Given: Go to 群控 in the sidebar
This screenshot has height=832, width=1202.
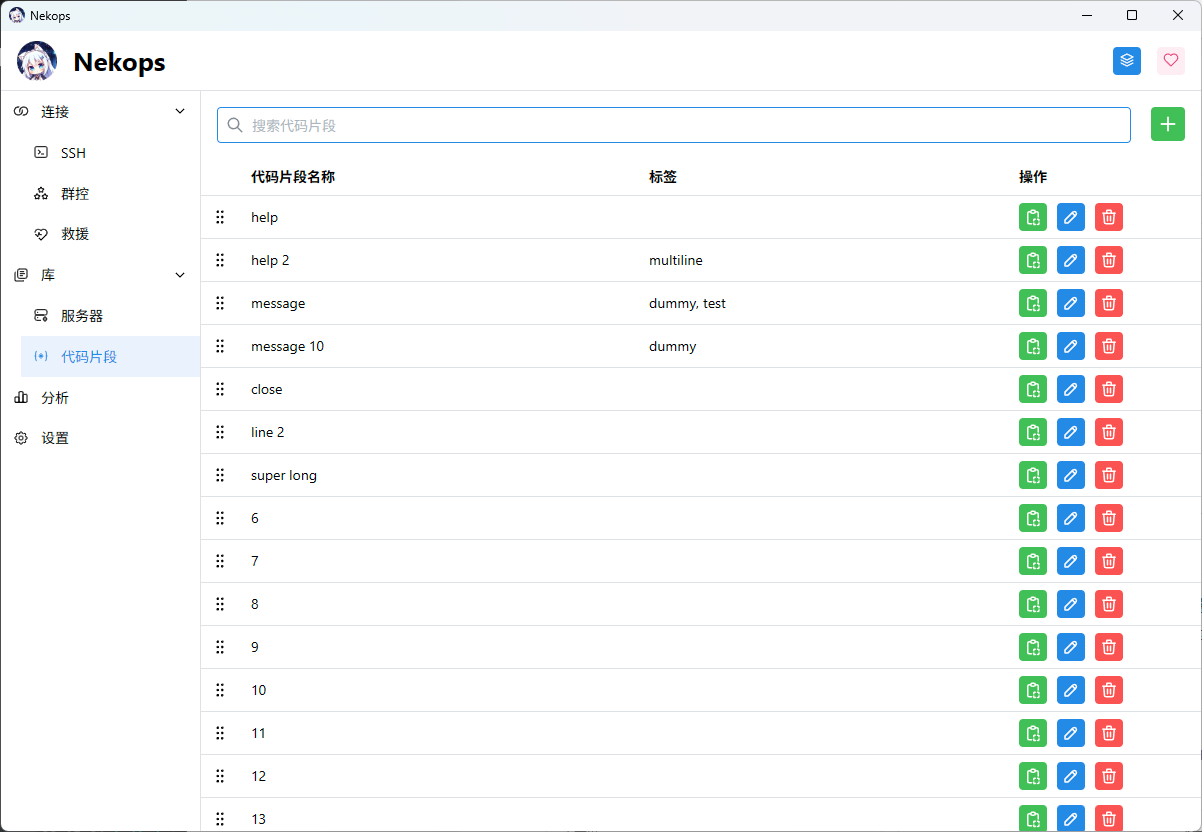Looking at the screenshot, I should [x=75, y=194].
